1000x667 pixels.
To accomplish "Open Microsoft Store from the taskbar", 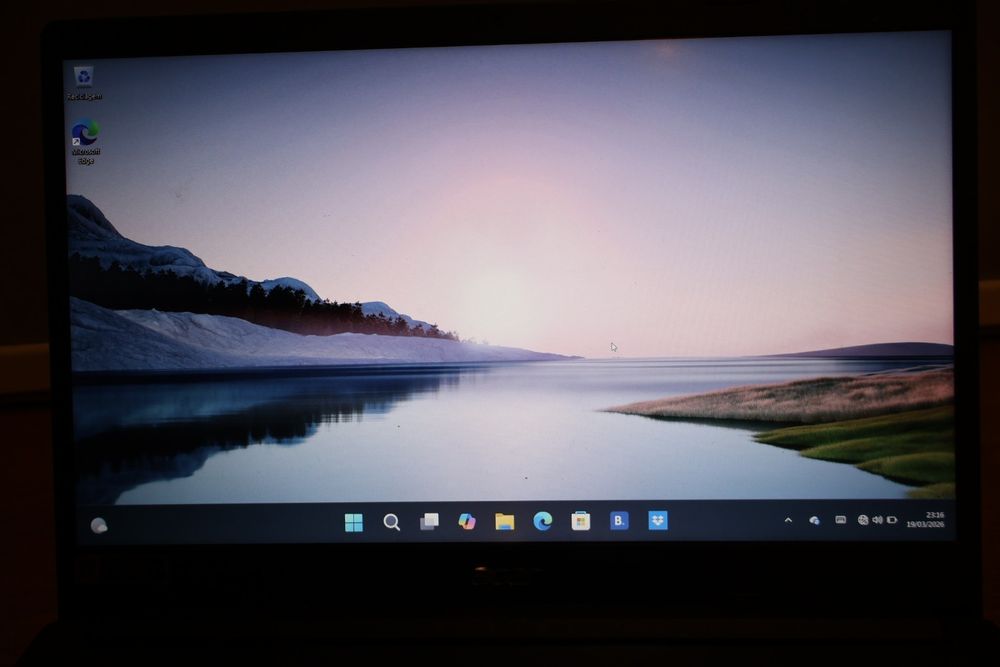I will tap(580, 521).
